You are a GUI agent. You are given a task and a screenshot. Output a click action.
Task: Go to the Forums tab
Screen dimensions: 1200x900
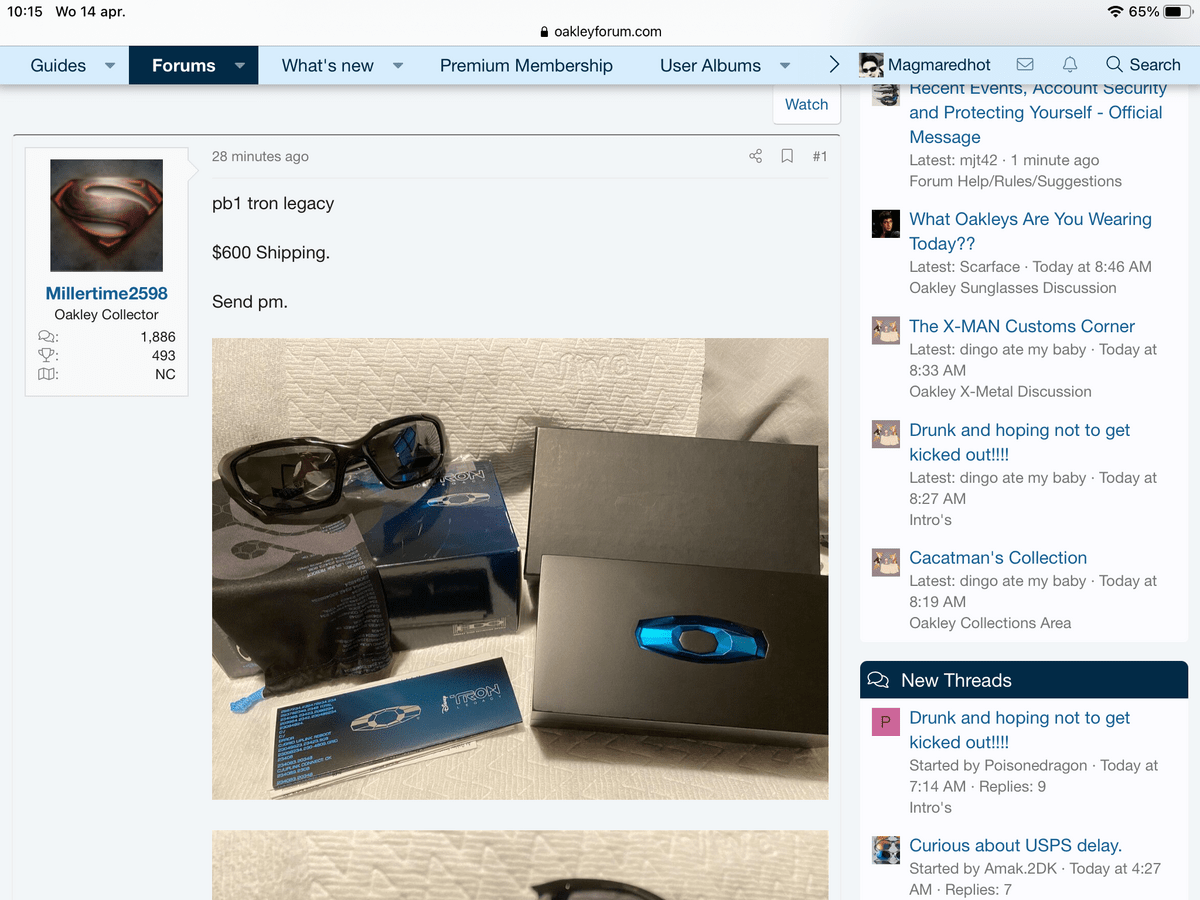coord(183,66)
